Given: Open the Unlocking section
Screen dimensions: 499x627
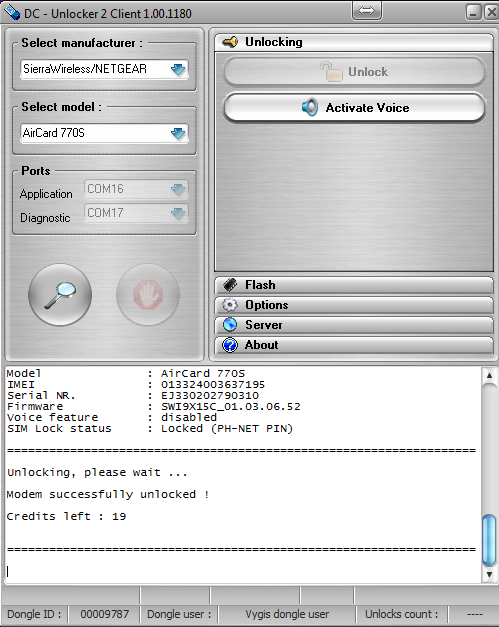Looking at the screenshot, I should (x=354, y=42).
